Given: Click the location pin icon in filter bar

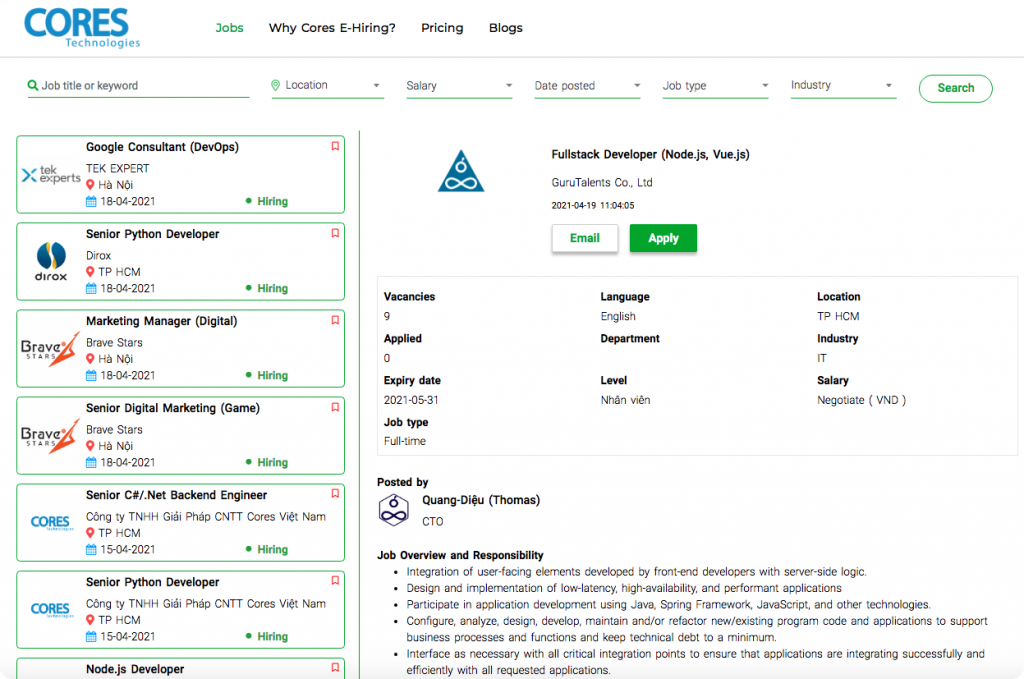Looking at the screenshot, I should coord(276,85).
